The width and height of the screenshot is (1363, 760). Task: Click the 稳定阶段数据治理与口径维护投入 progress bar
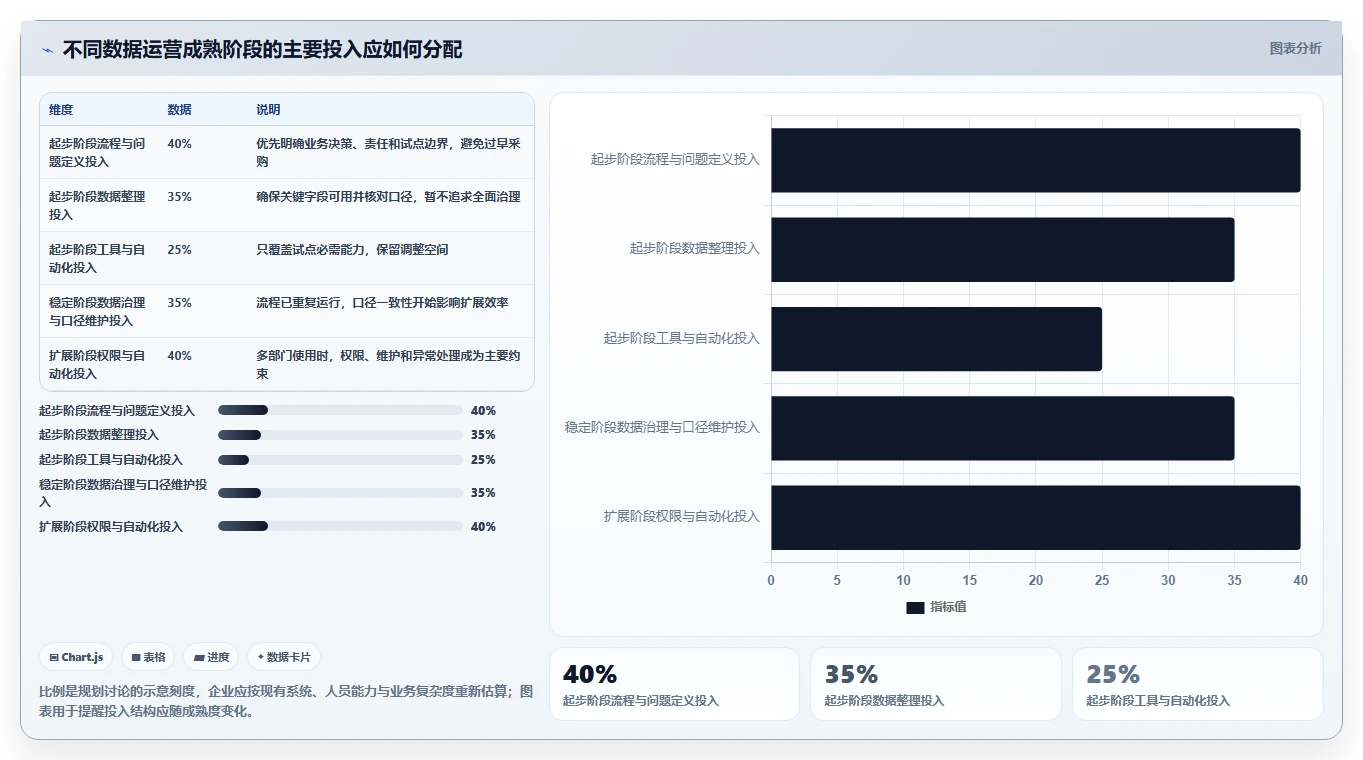pyautogui.click(x=340, y=493)
